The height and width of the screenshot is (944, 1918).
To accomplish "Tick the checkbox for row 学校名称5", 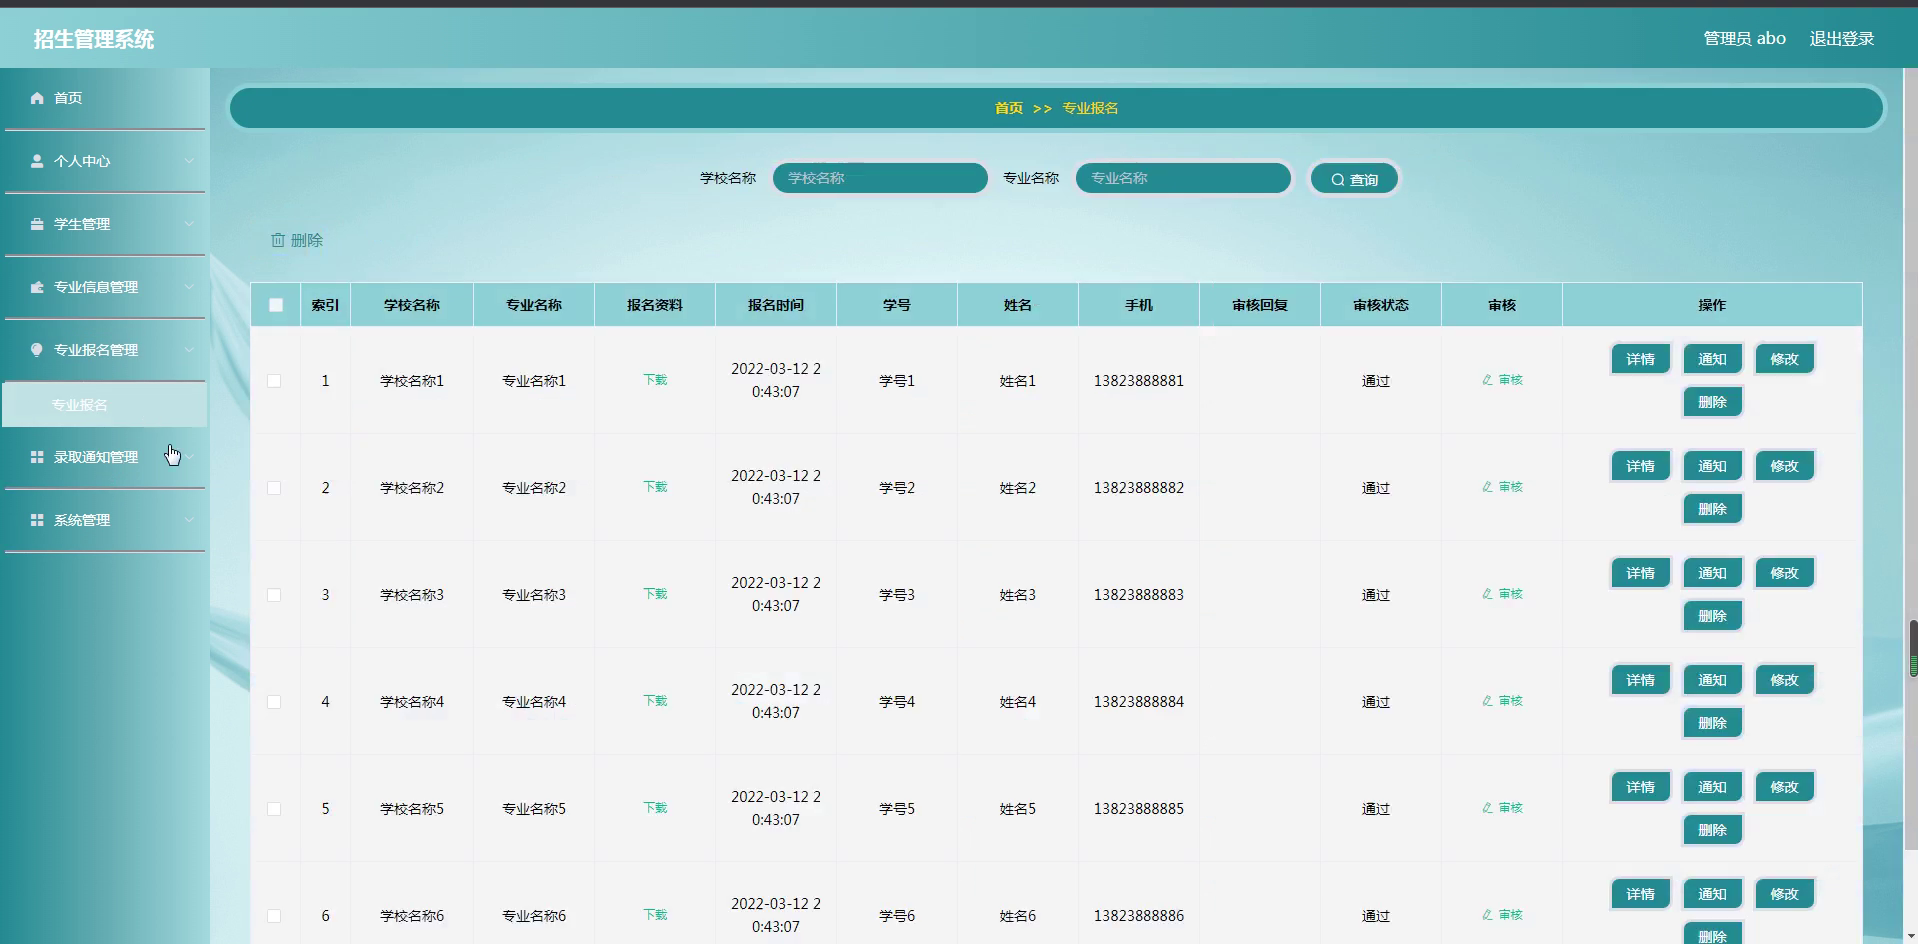I will 274,809.
